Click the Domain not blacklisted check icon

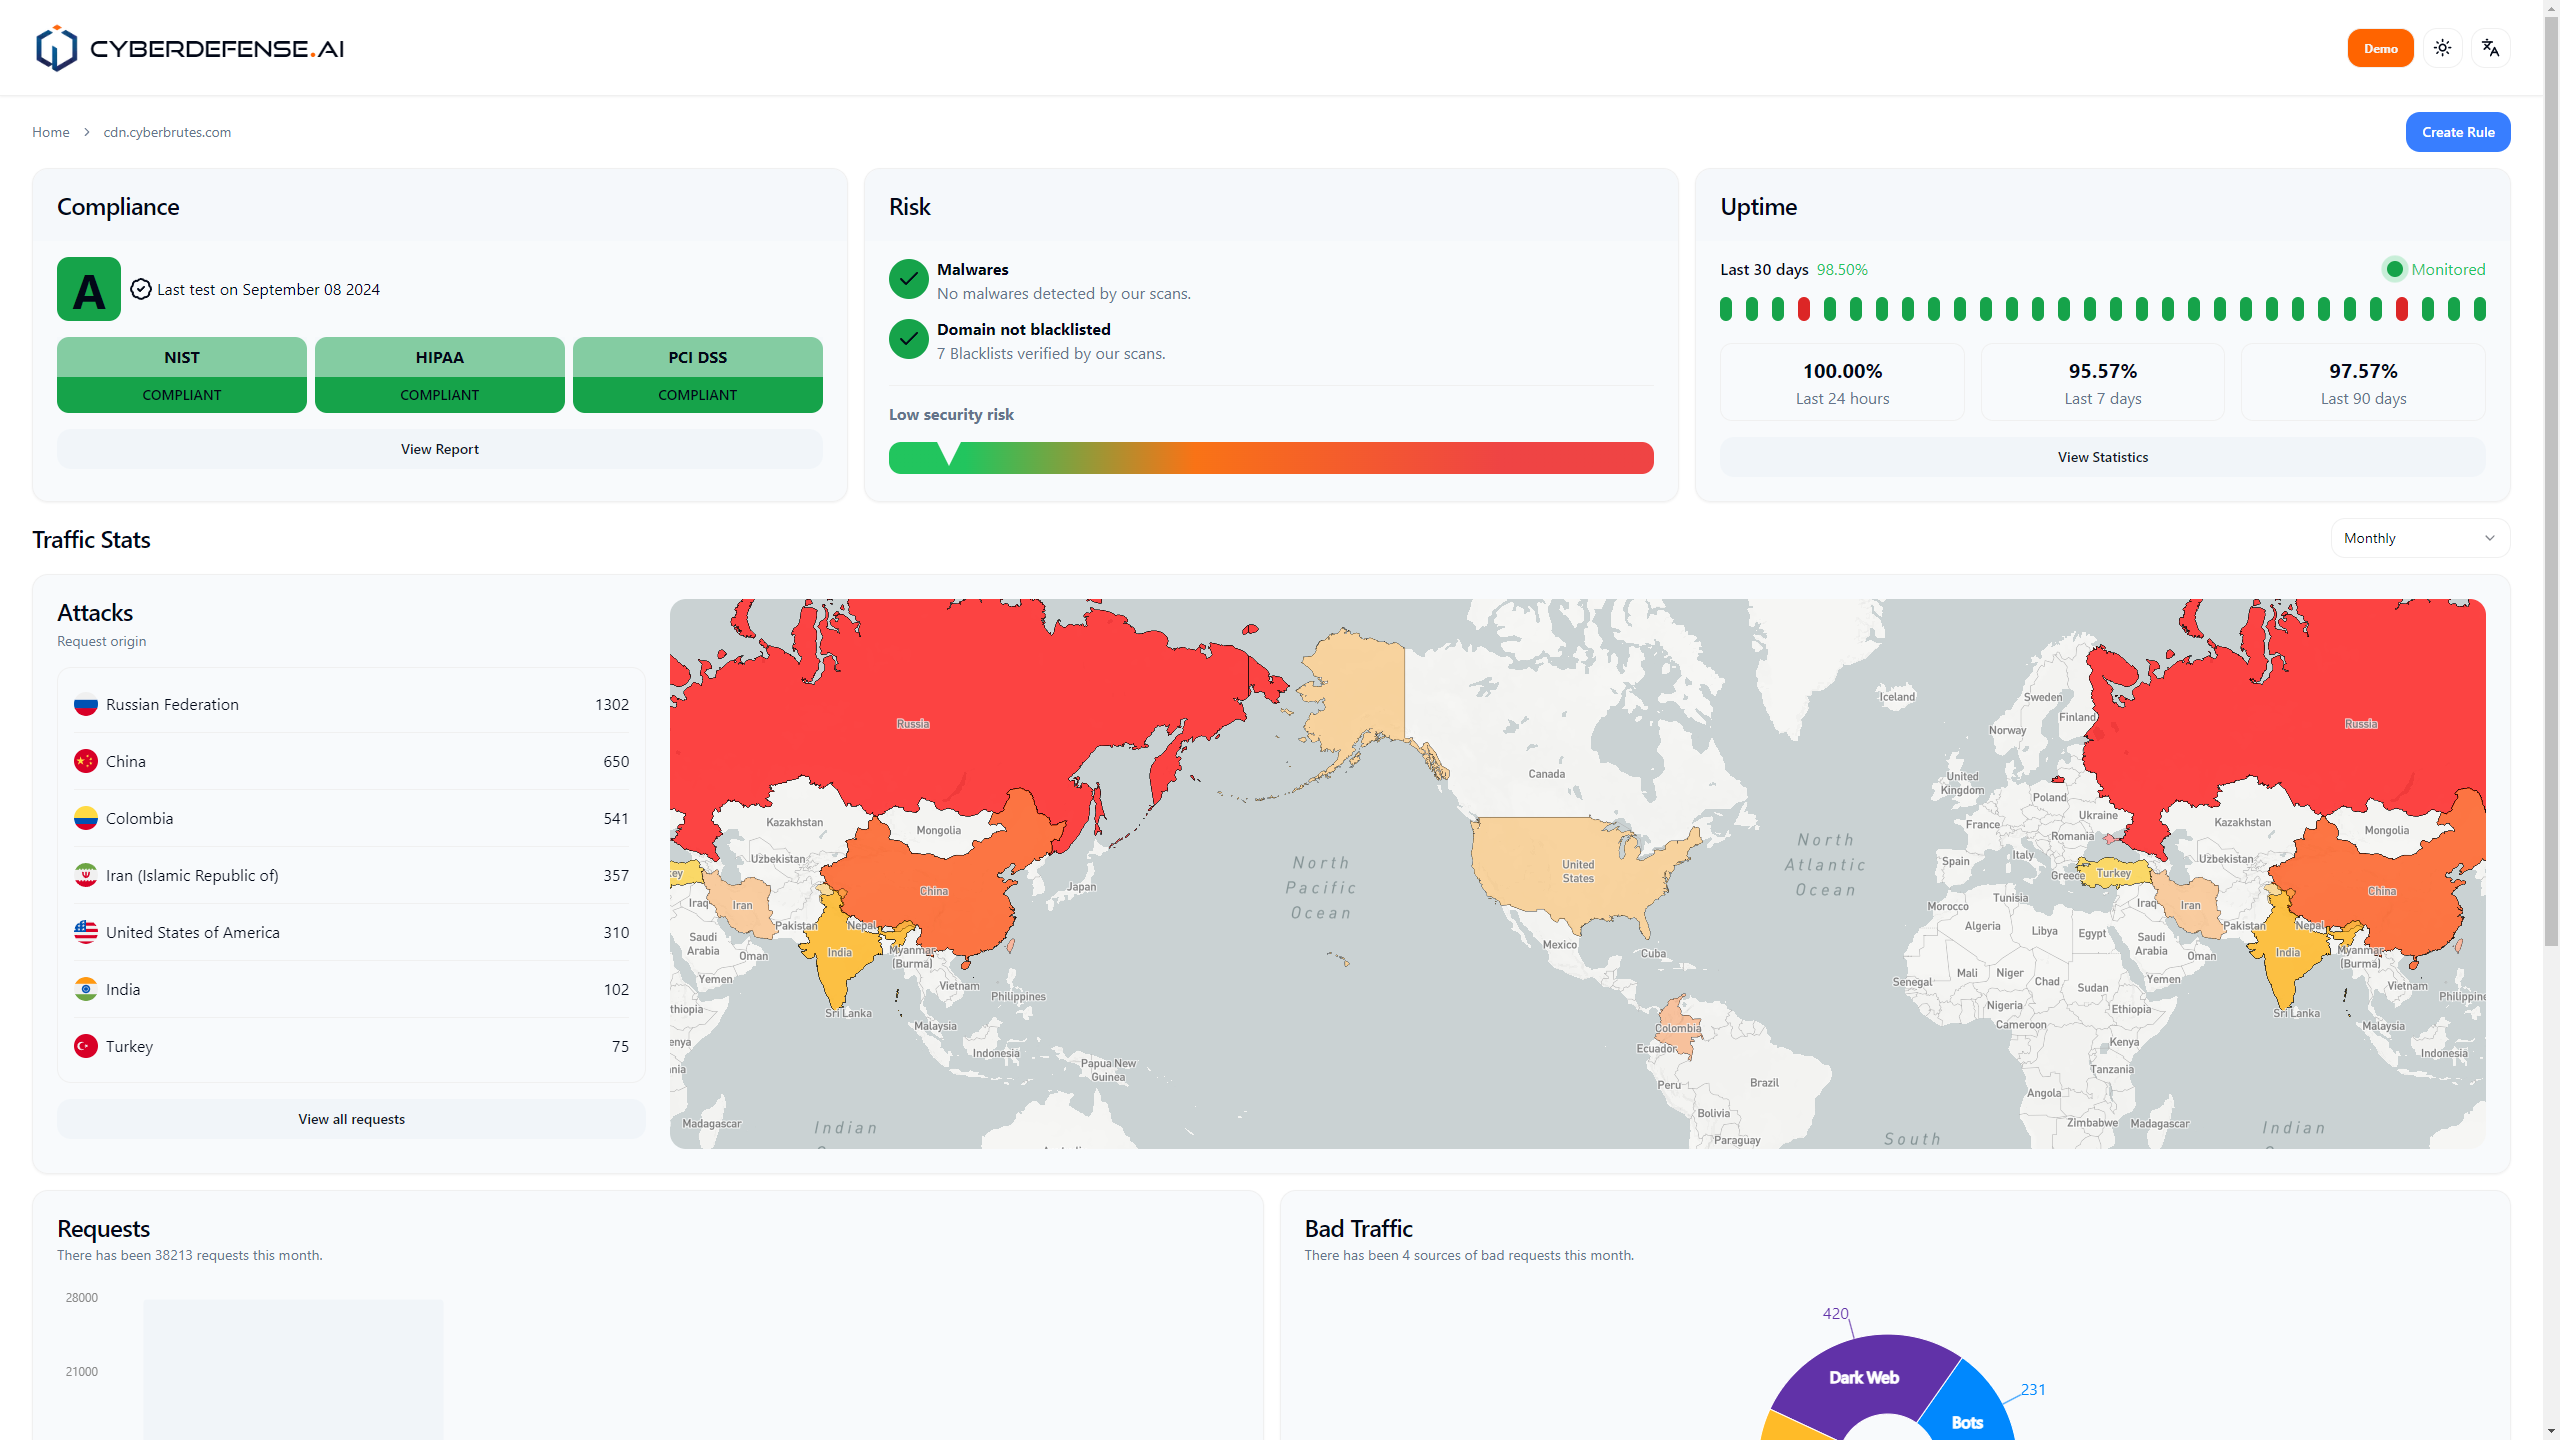(x=908, y=340)
